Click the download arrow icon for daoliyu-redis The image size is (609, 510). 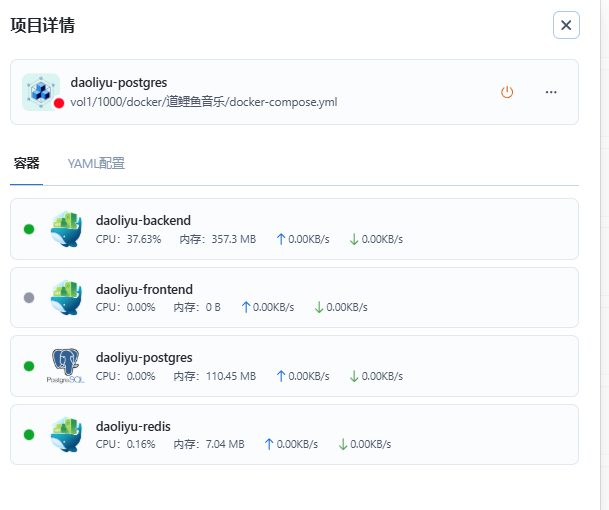tap(343, 444)
